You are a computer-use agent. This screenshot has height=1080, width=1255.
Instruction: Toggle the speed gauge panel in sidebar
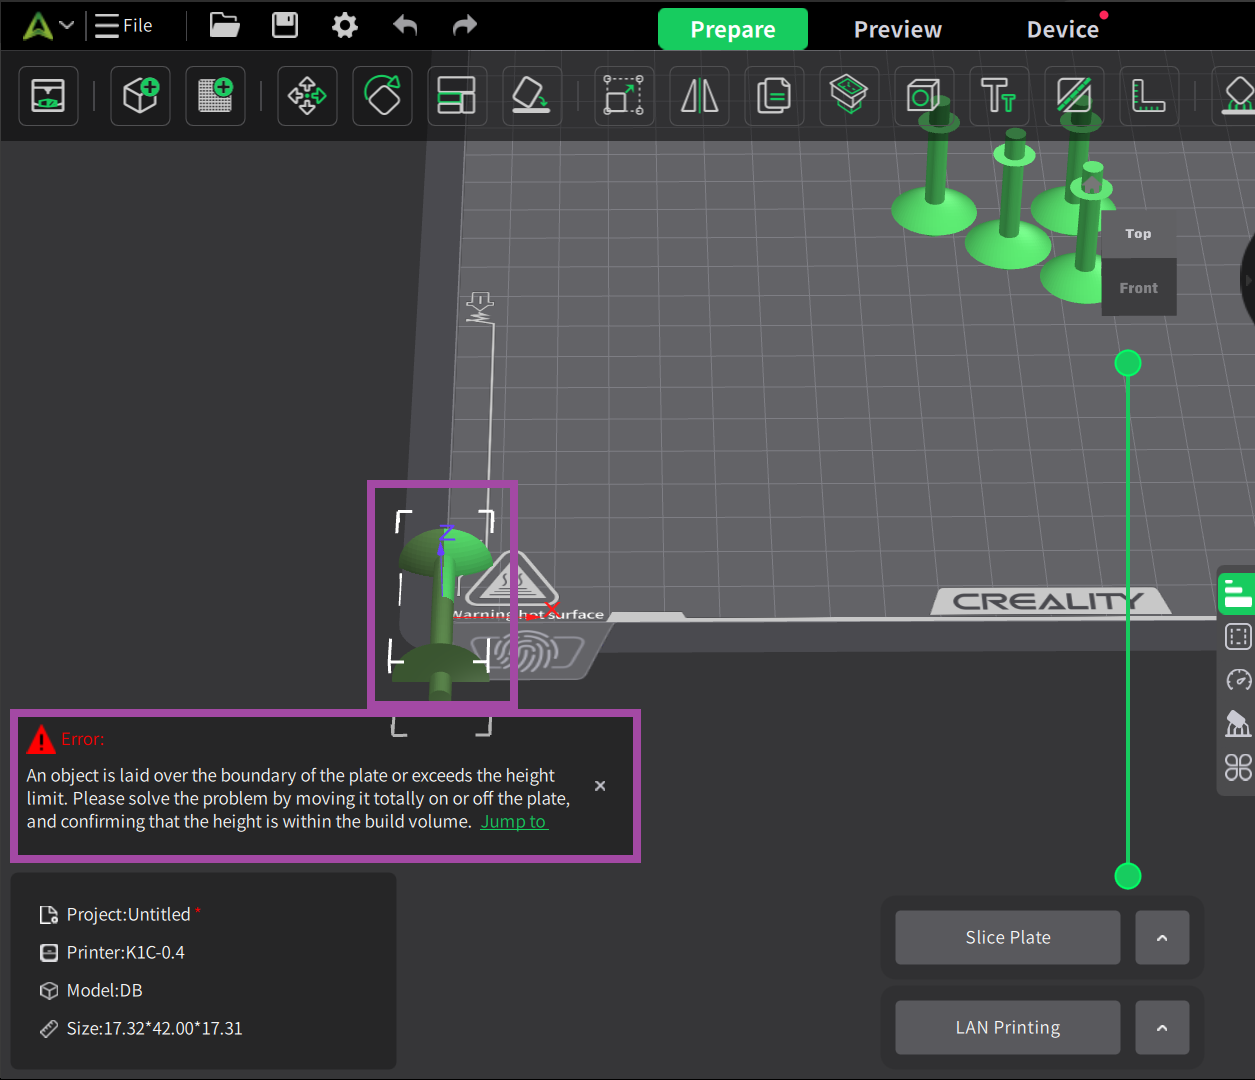(1238, 680)
